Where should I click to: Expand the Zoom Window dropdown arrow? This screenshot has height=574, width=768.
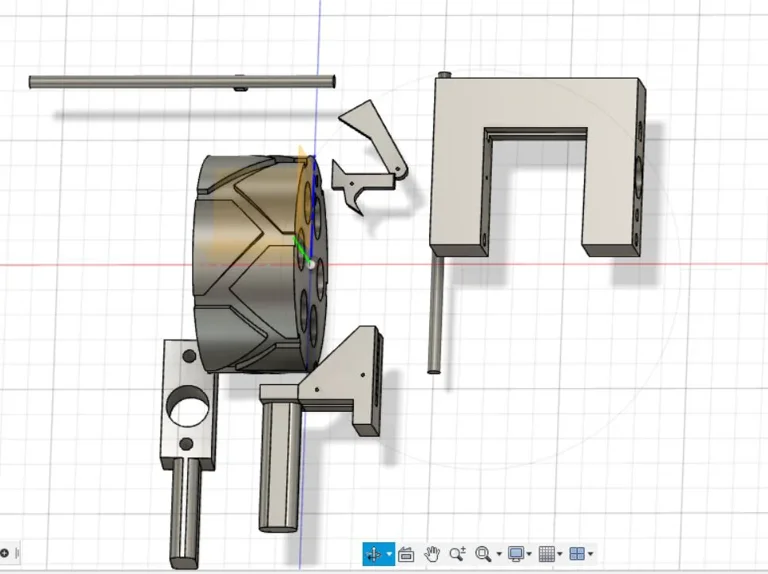tap(499, 554)
